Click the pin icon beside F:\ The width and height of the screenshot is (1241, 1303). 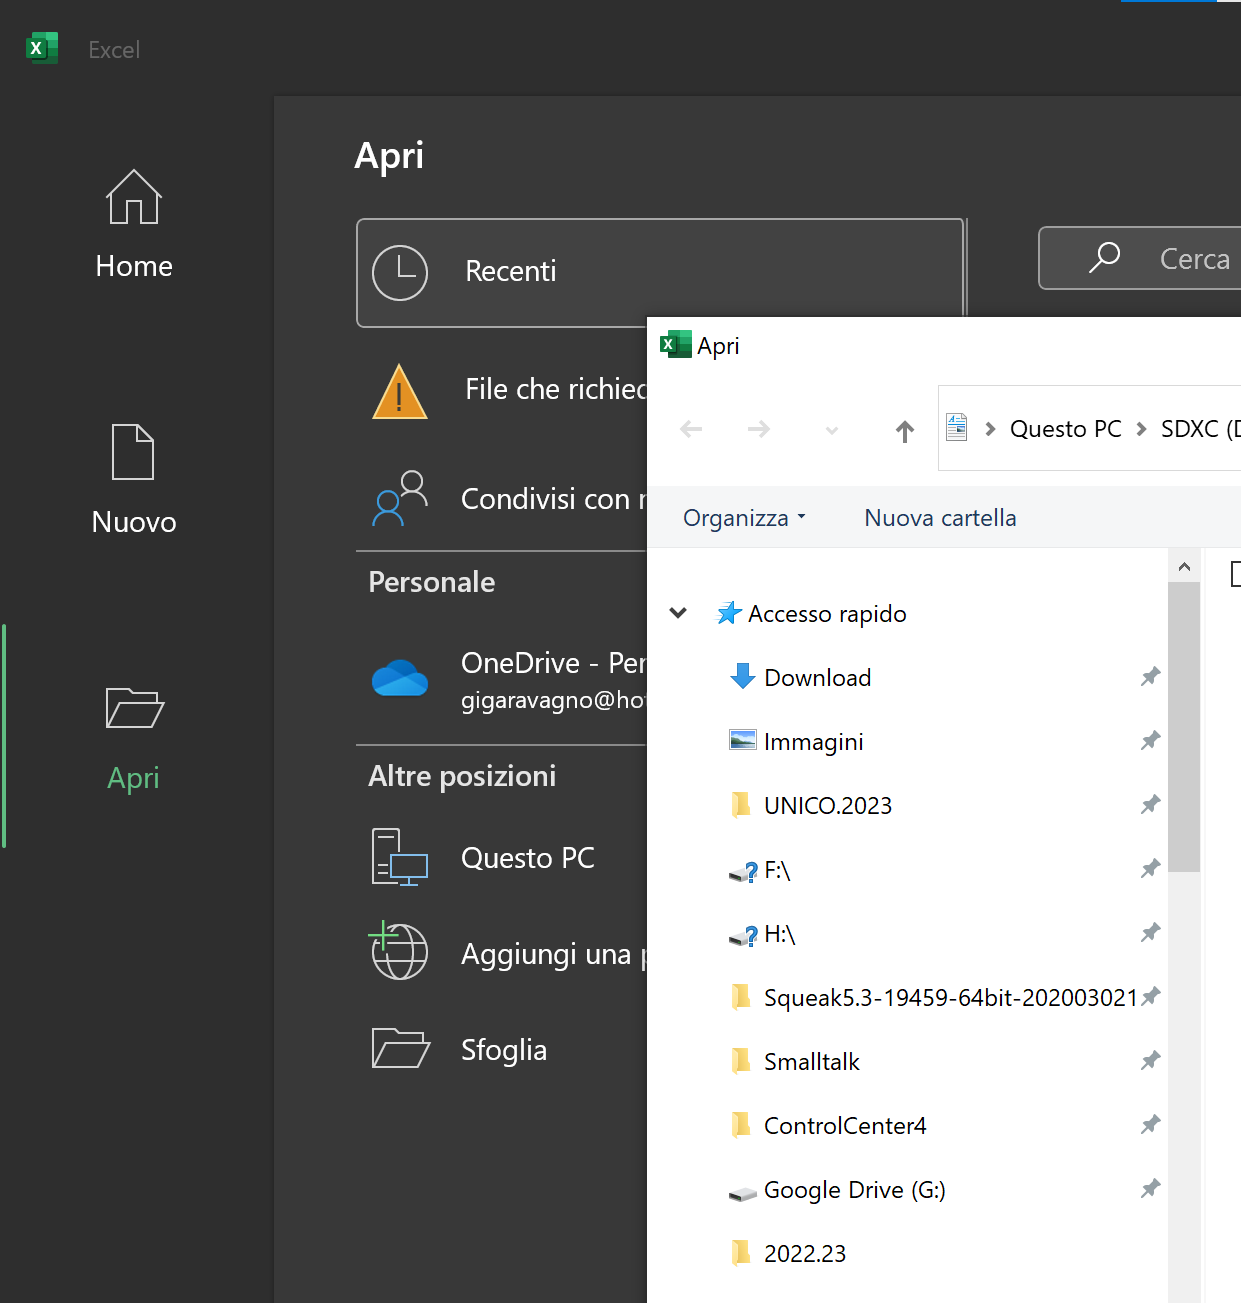point(1150,869)
